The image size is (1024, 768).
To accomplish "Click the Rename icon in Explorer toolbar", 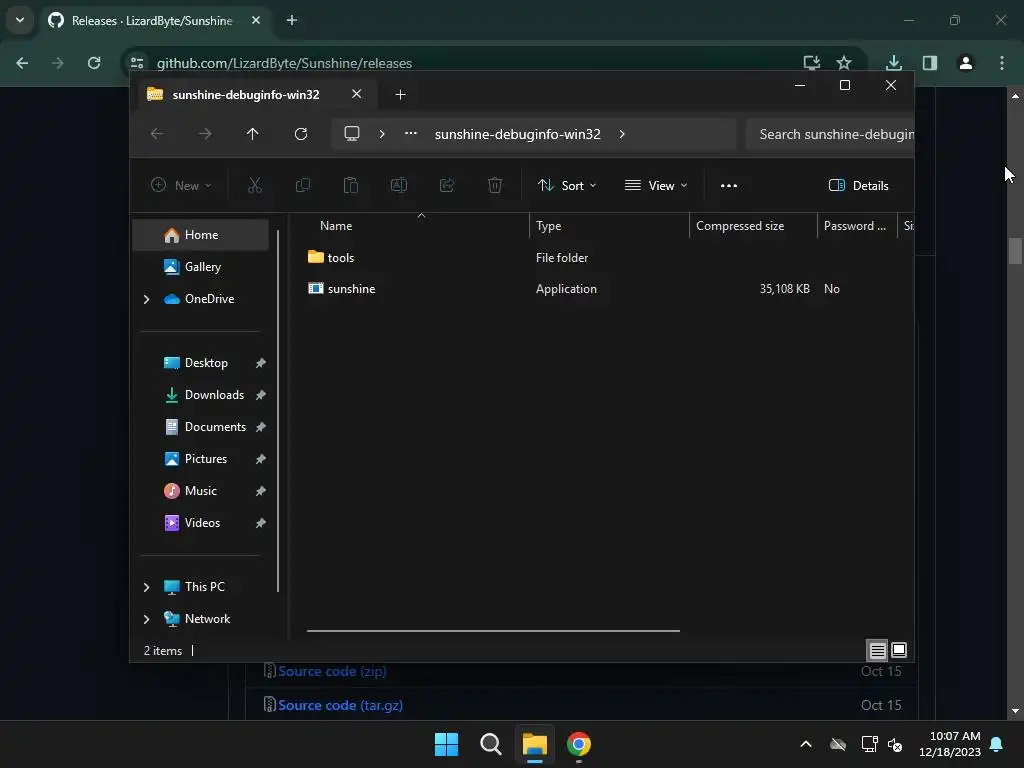I will pos(399,185).
